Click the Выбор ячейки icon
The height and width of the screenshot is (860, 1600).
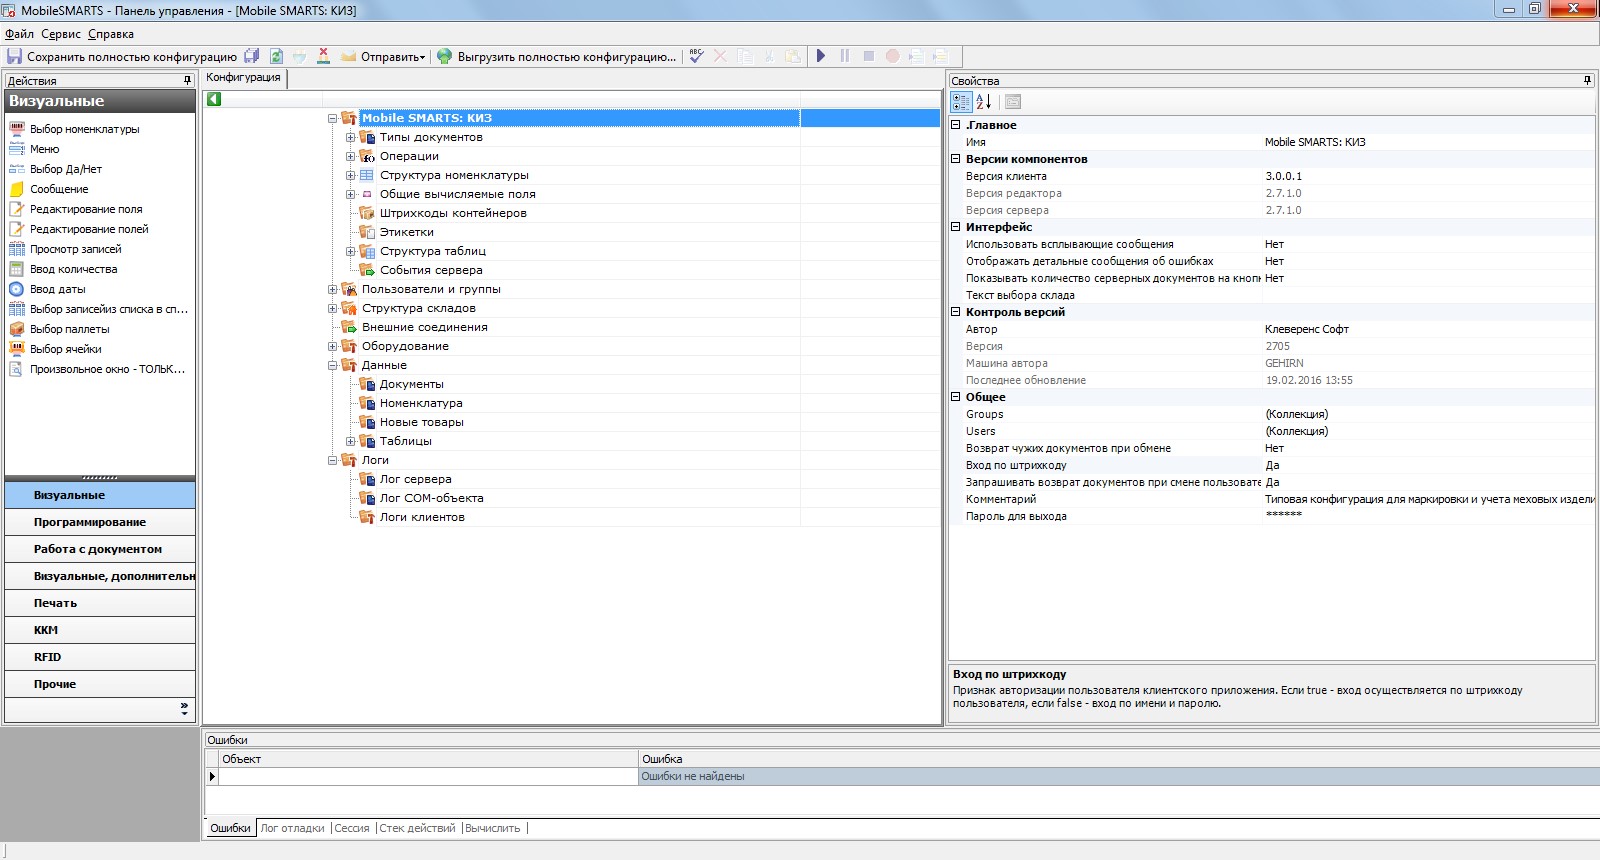pyautogui.click(x=17, y=349)
